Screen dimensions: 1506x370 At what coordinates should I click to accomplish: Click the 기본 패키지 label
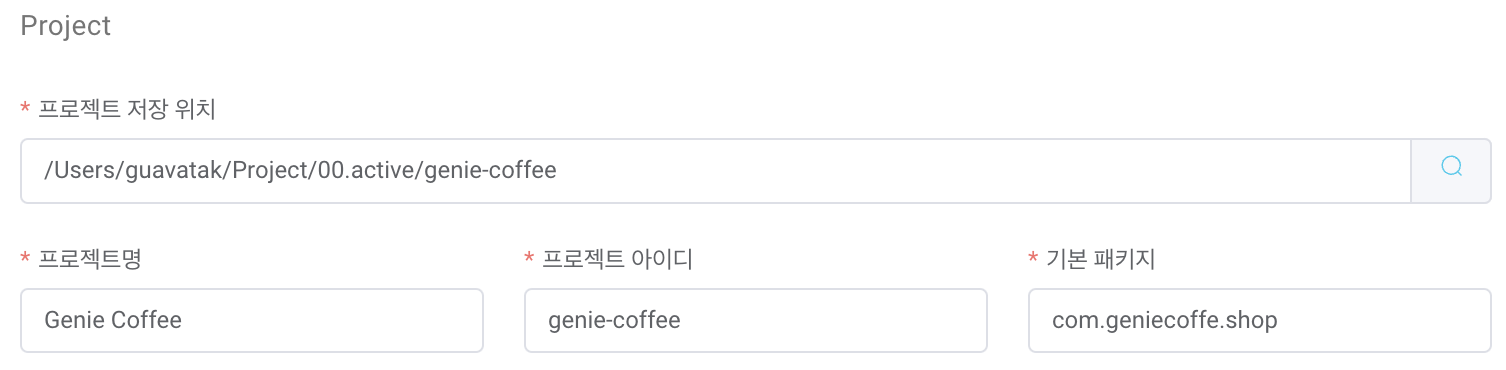pos(1101,259)
